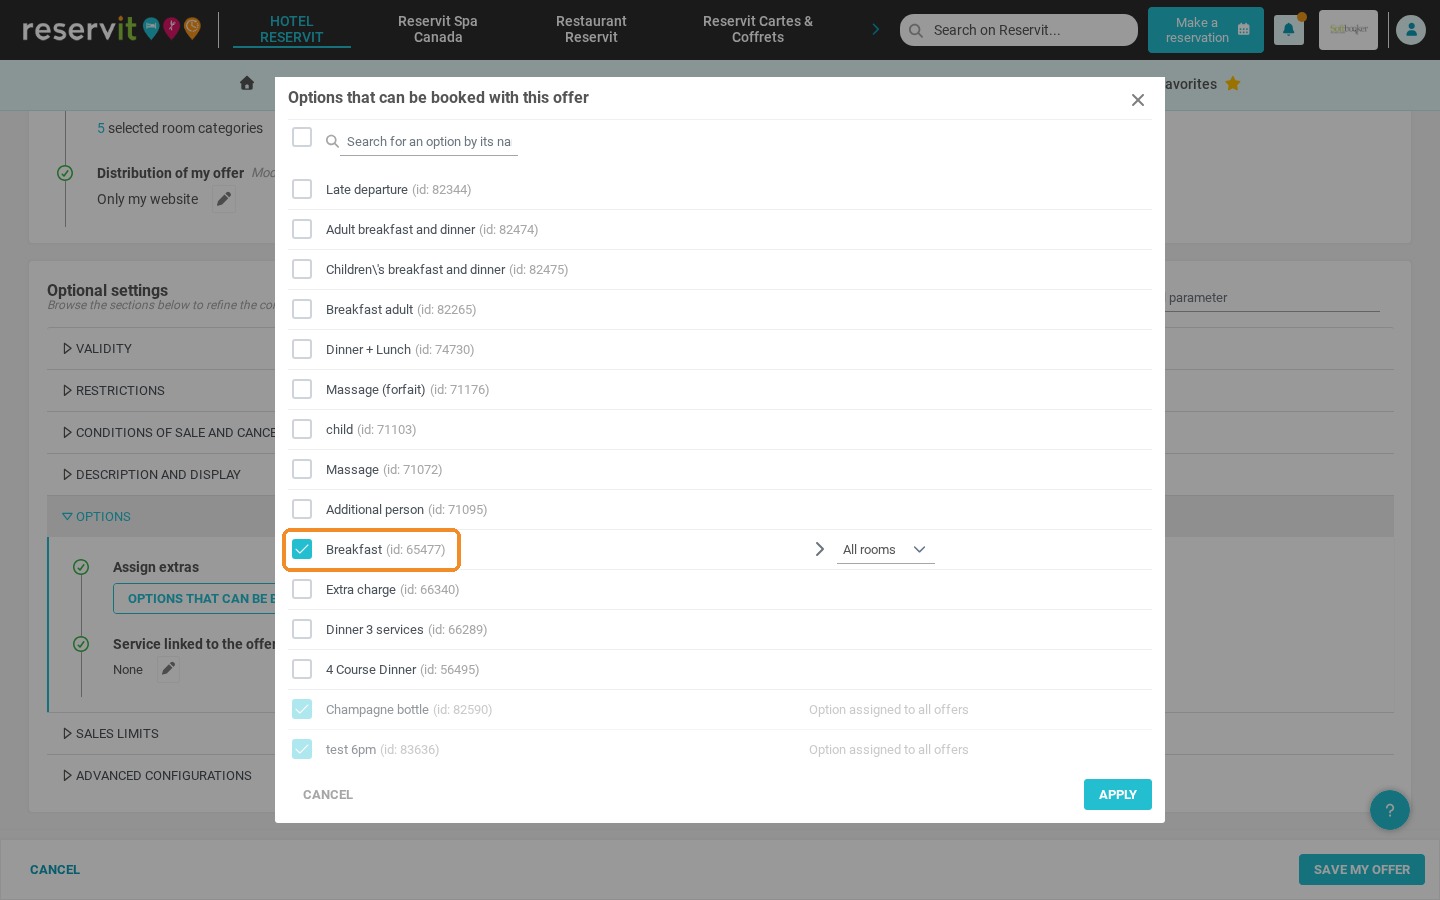Check the Late departure option
1440x900 pixels.
(302, 189)
